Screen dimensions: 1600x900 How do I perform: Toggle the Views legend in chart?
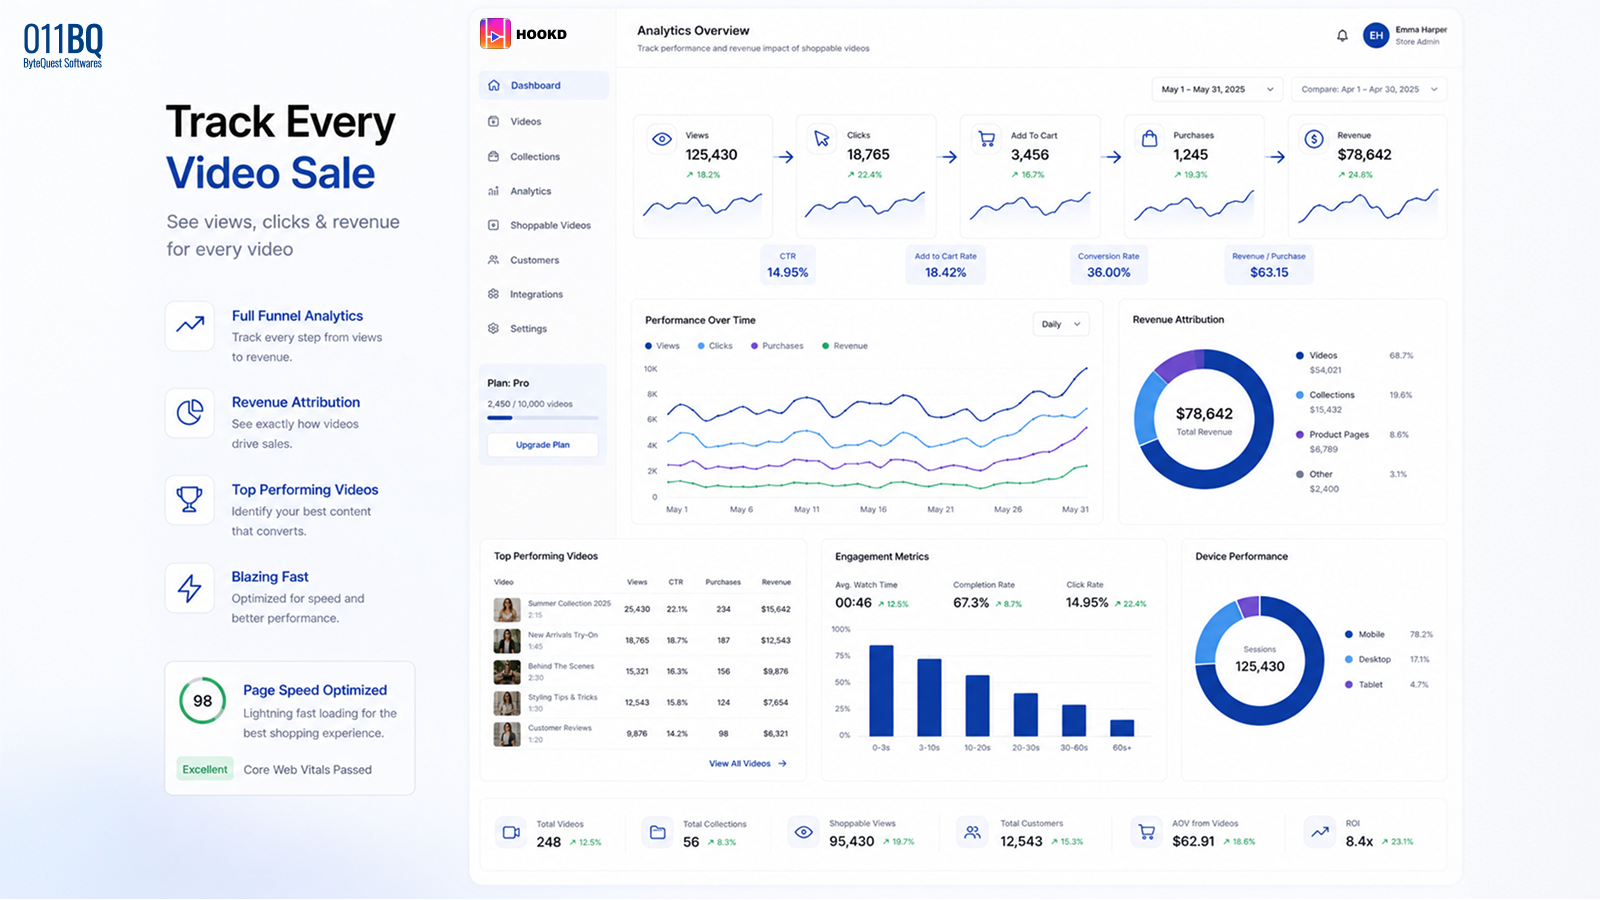[662, 346]
